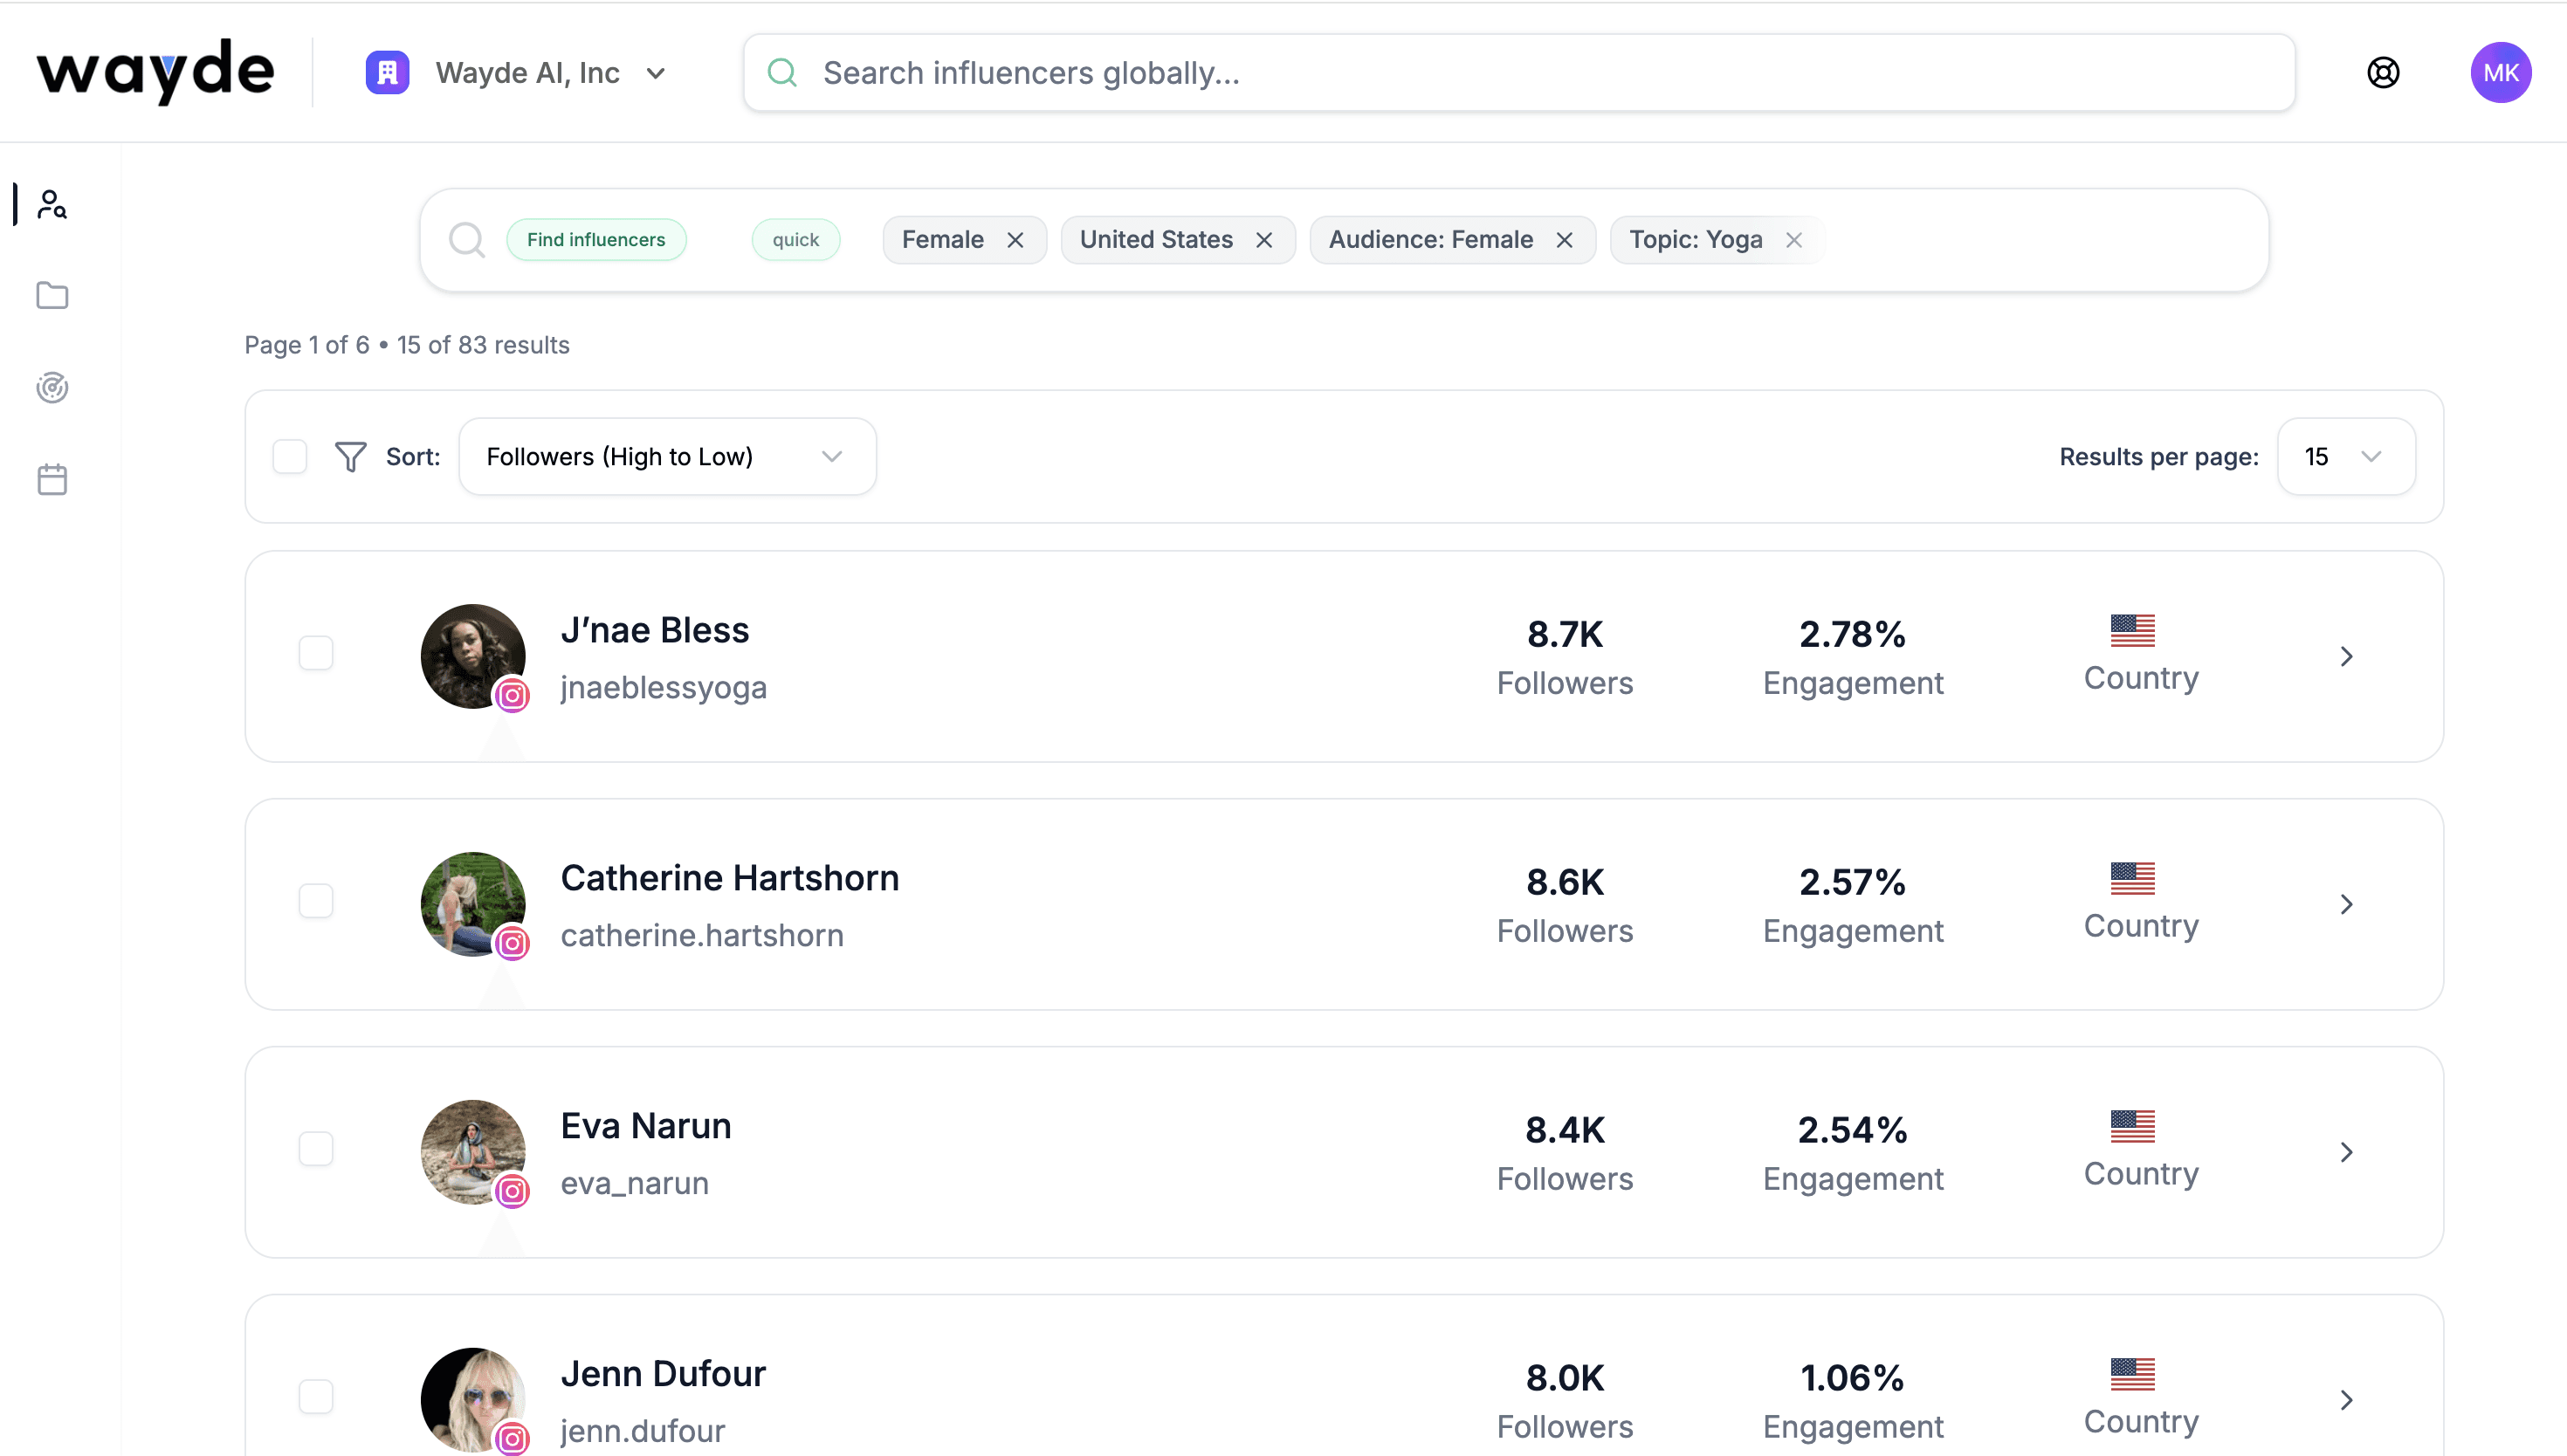The height and width of the screenshot is (1456, 2567).
Task: Select J'nae Bless row checkbox
Action: (x=316, y=654)
